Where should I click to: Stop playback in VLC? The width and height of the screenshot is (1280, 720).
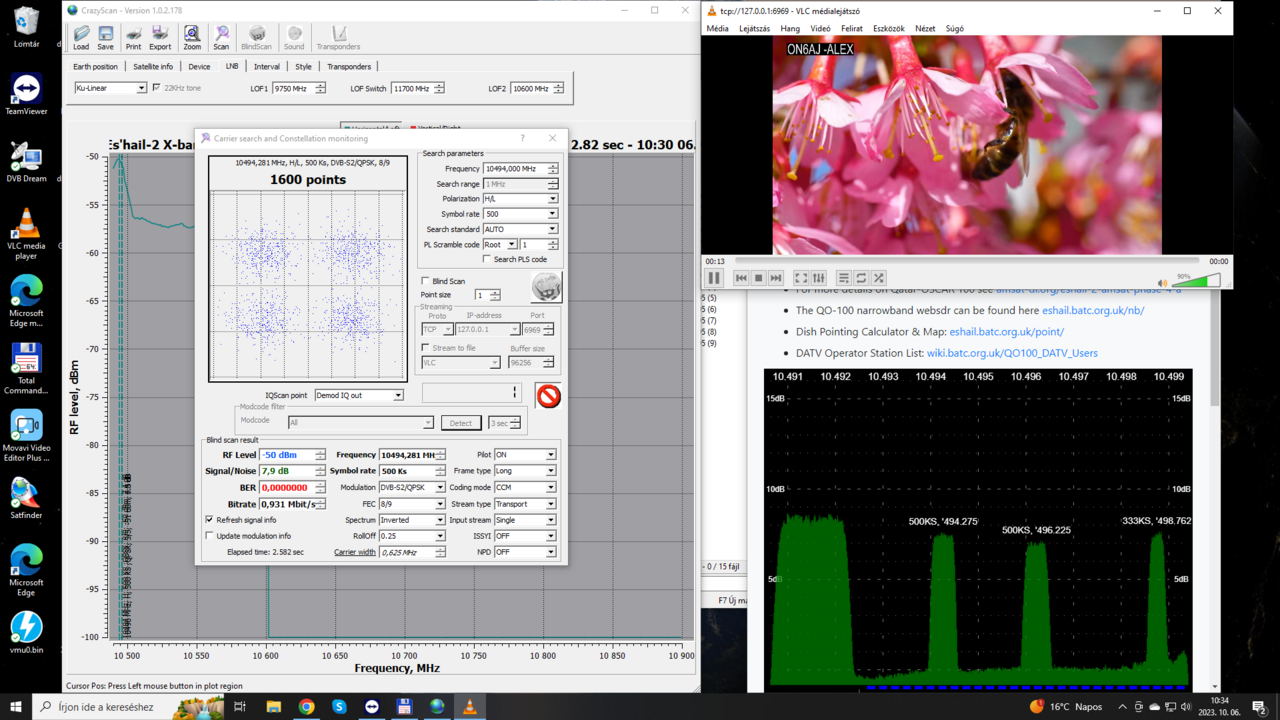pos(758,278)
